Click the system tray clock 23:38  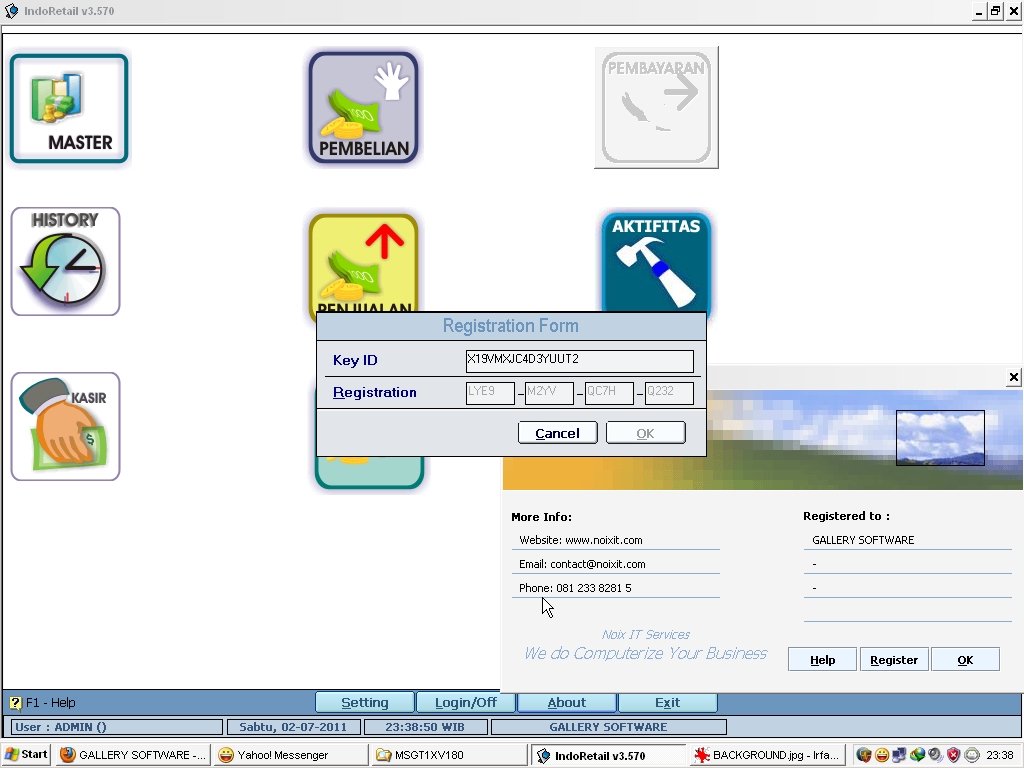coord(1000,755)
